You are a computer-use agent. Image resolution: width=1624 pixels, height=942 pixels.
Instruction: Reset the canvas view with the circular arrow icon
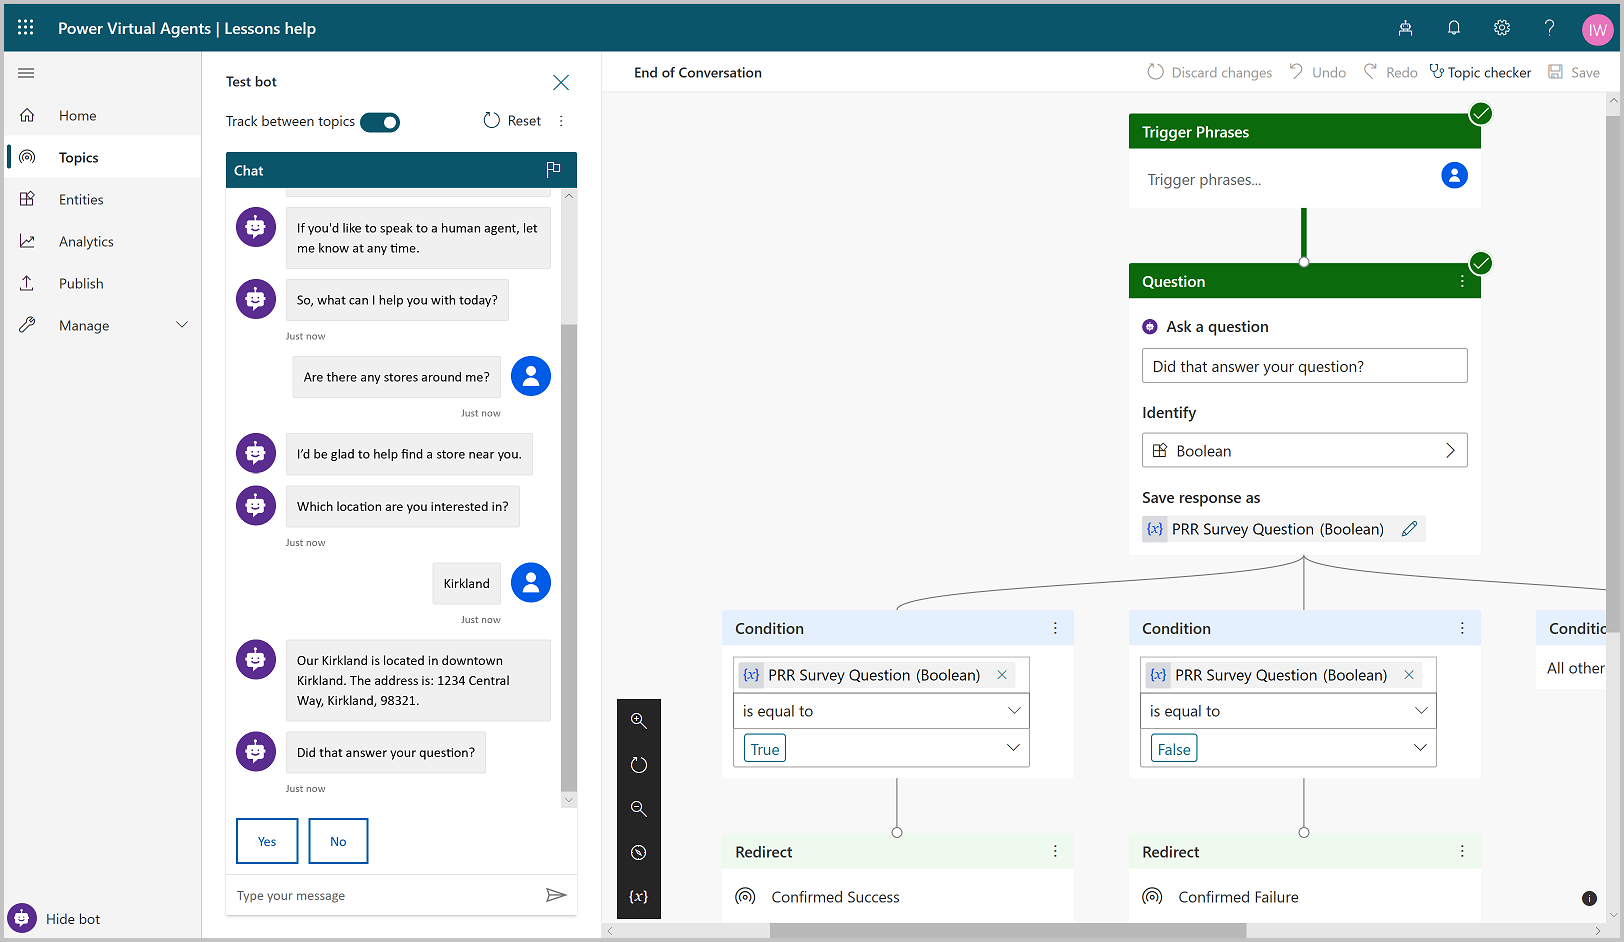click(639, 765)
